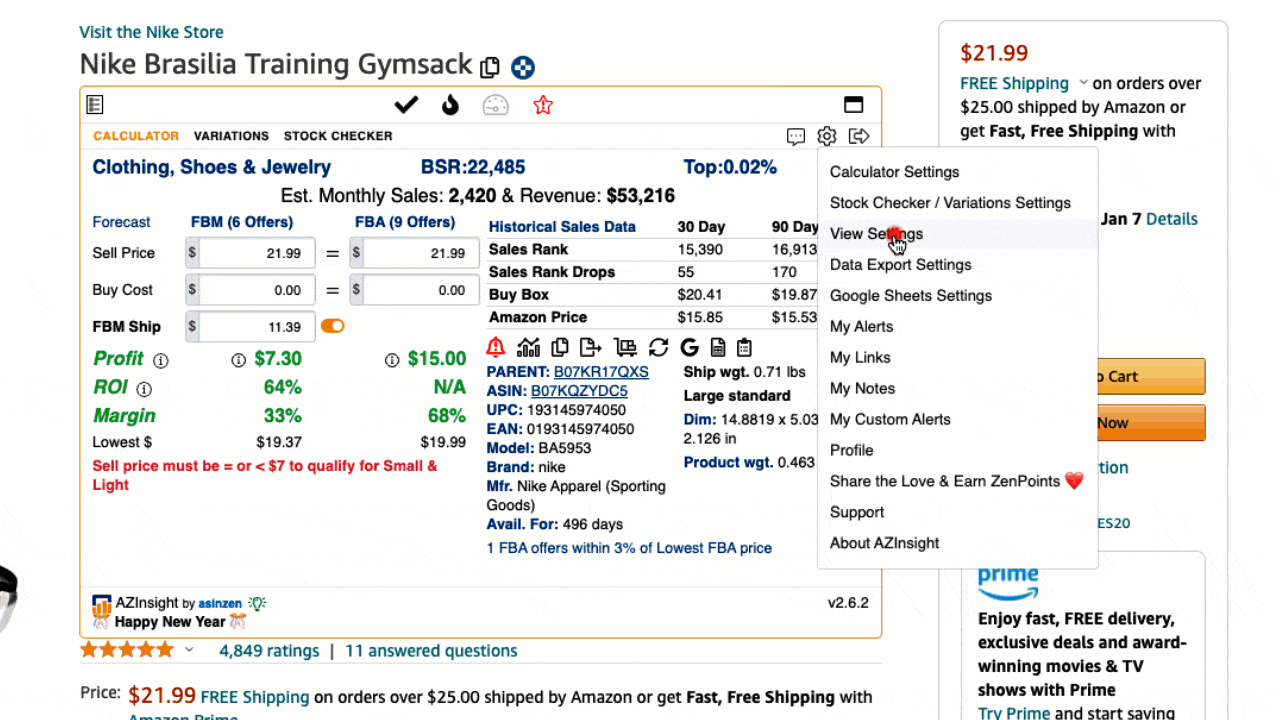Open the list panel icon in AZInsight header
Image resolution: width=1280 pixels, height=720 pixels.
(x=95, y=105)
